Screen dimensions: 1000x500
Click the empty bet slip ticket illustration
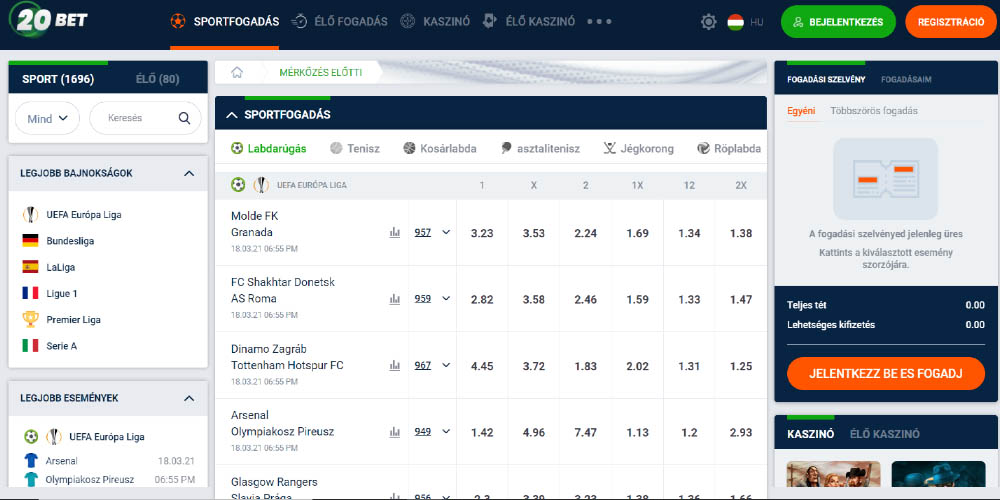point(885,179)
